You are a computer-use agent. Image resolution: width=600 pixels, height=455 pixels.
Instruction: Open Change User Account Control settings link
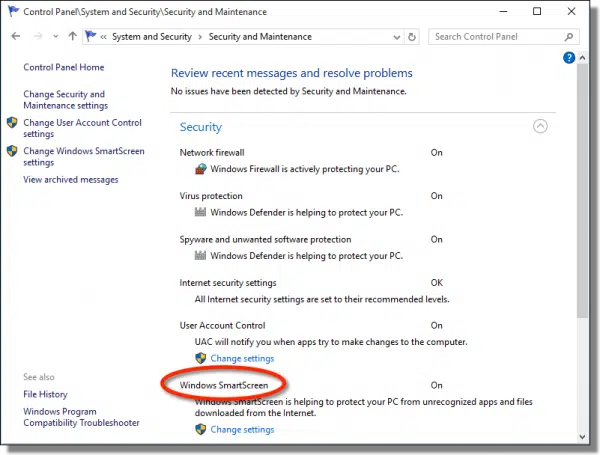coord(82,128)
